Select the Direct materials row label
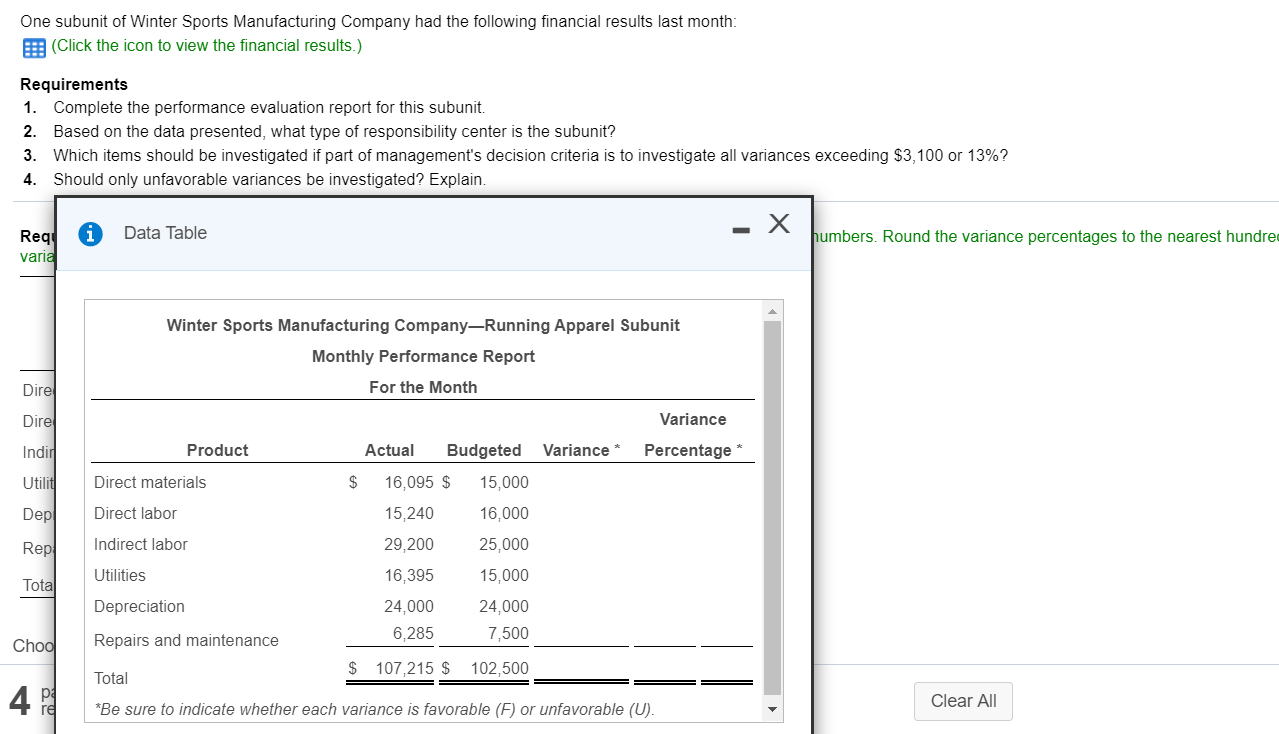This screenshot has height=734, width=1279. [x=150, y=482]
